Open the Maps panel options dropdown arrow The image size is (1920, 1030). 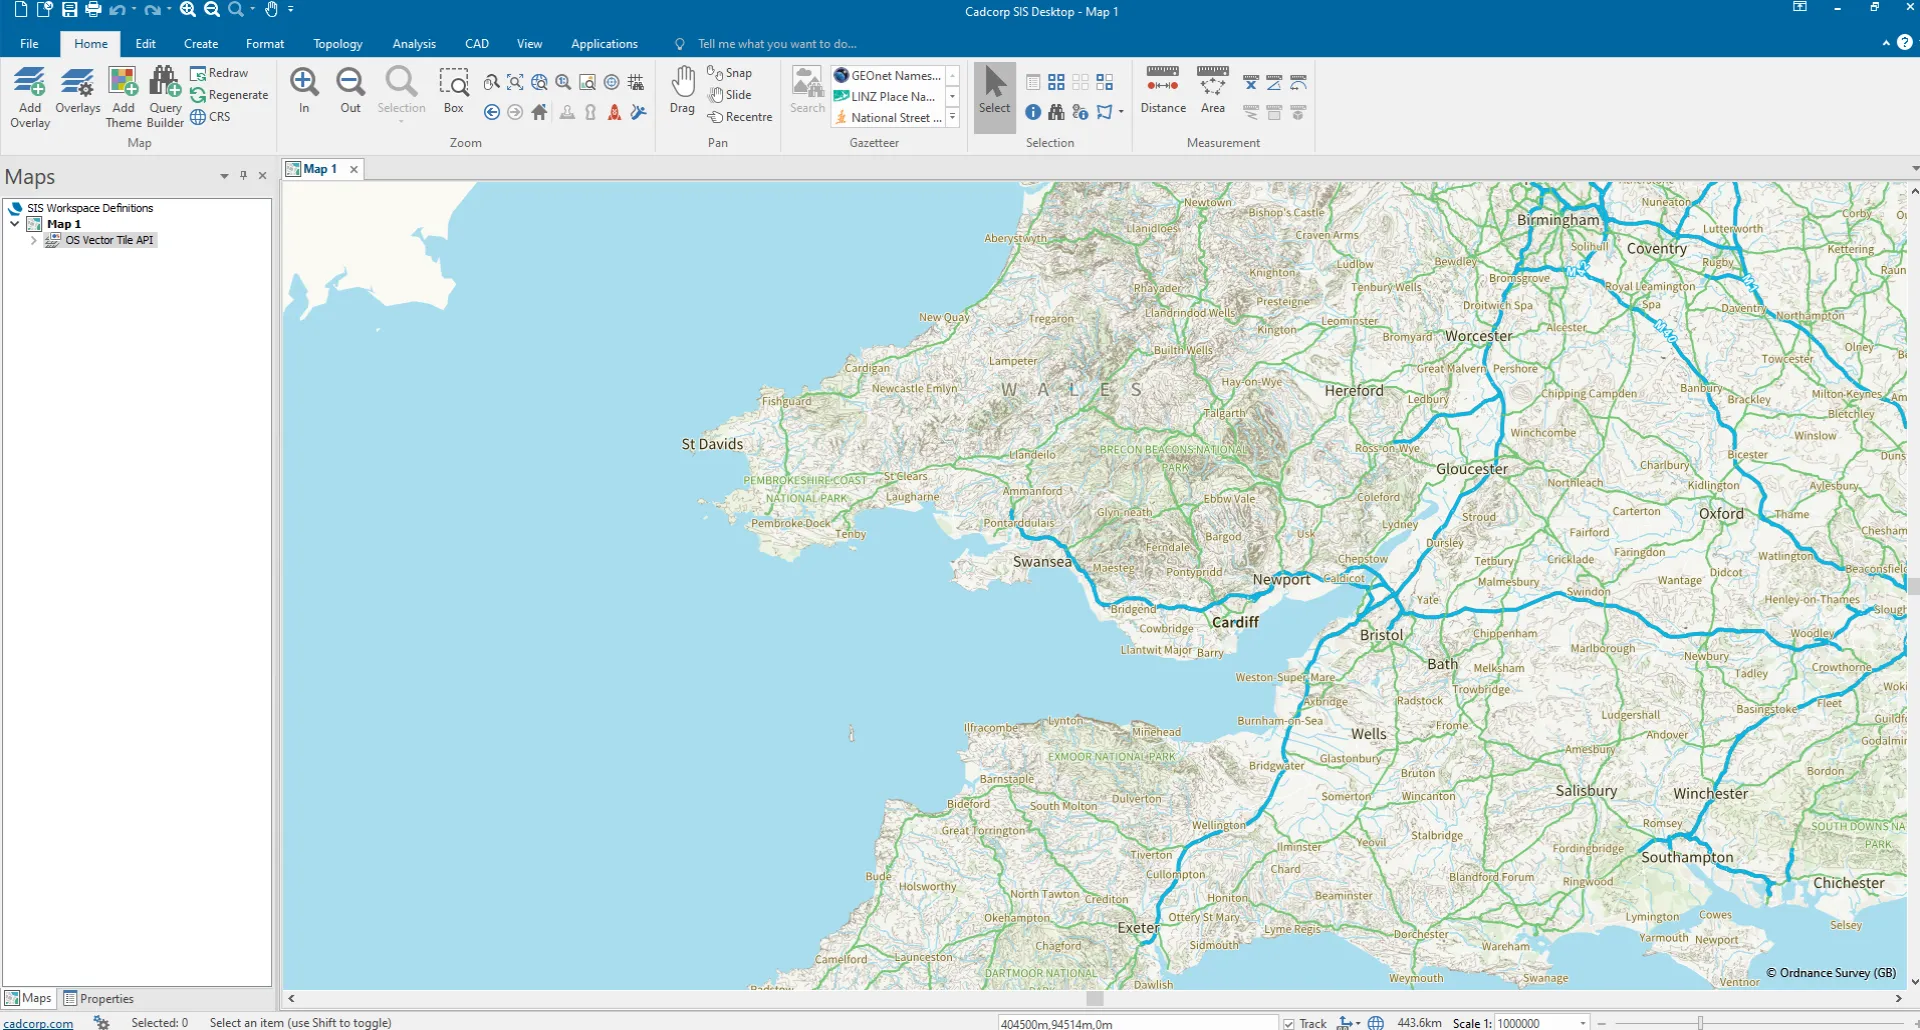pos(224,176)
